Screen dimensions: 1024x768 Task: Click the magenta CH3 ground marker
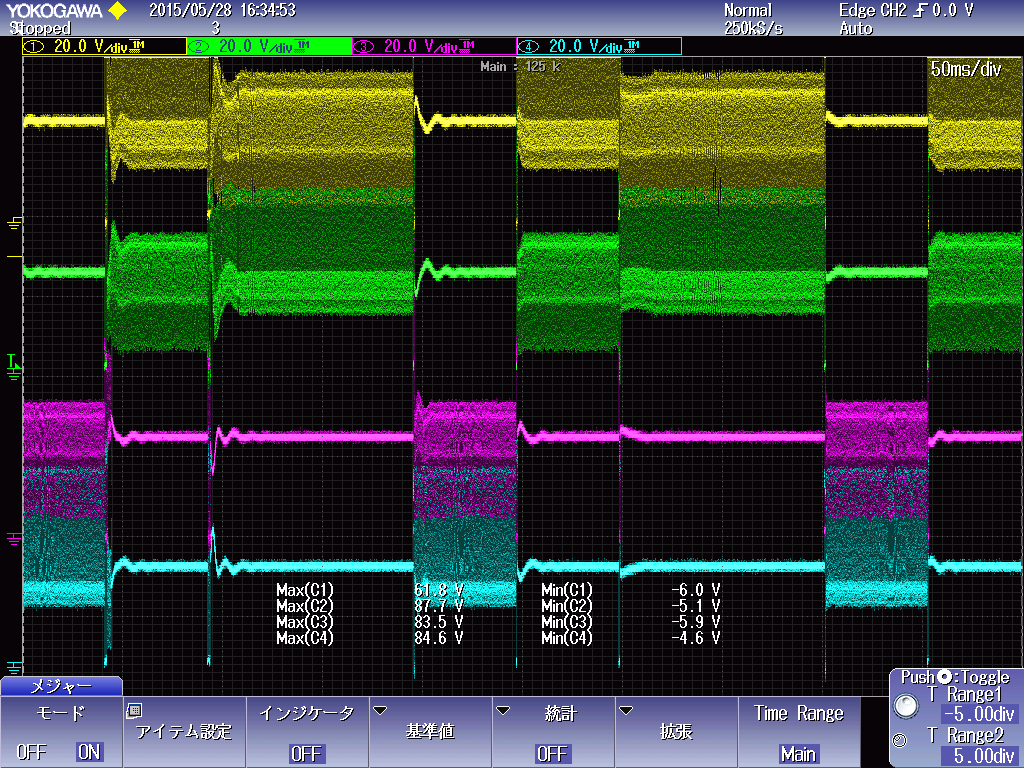coord(14,539)
